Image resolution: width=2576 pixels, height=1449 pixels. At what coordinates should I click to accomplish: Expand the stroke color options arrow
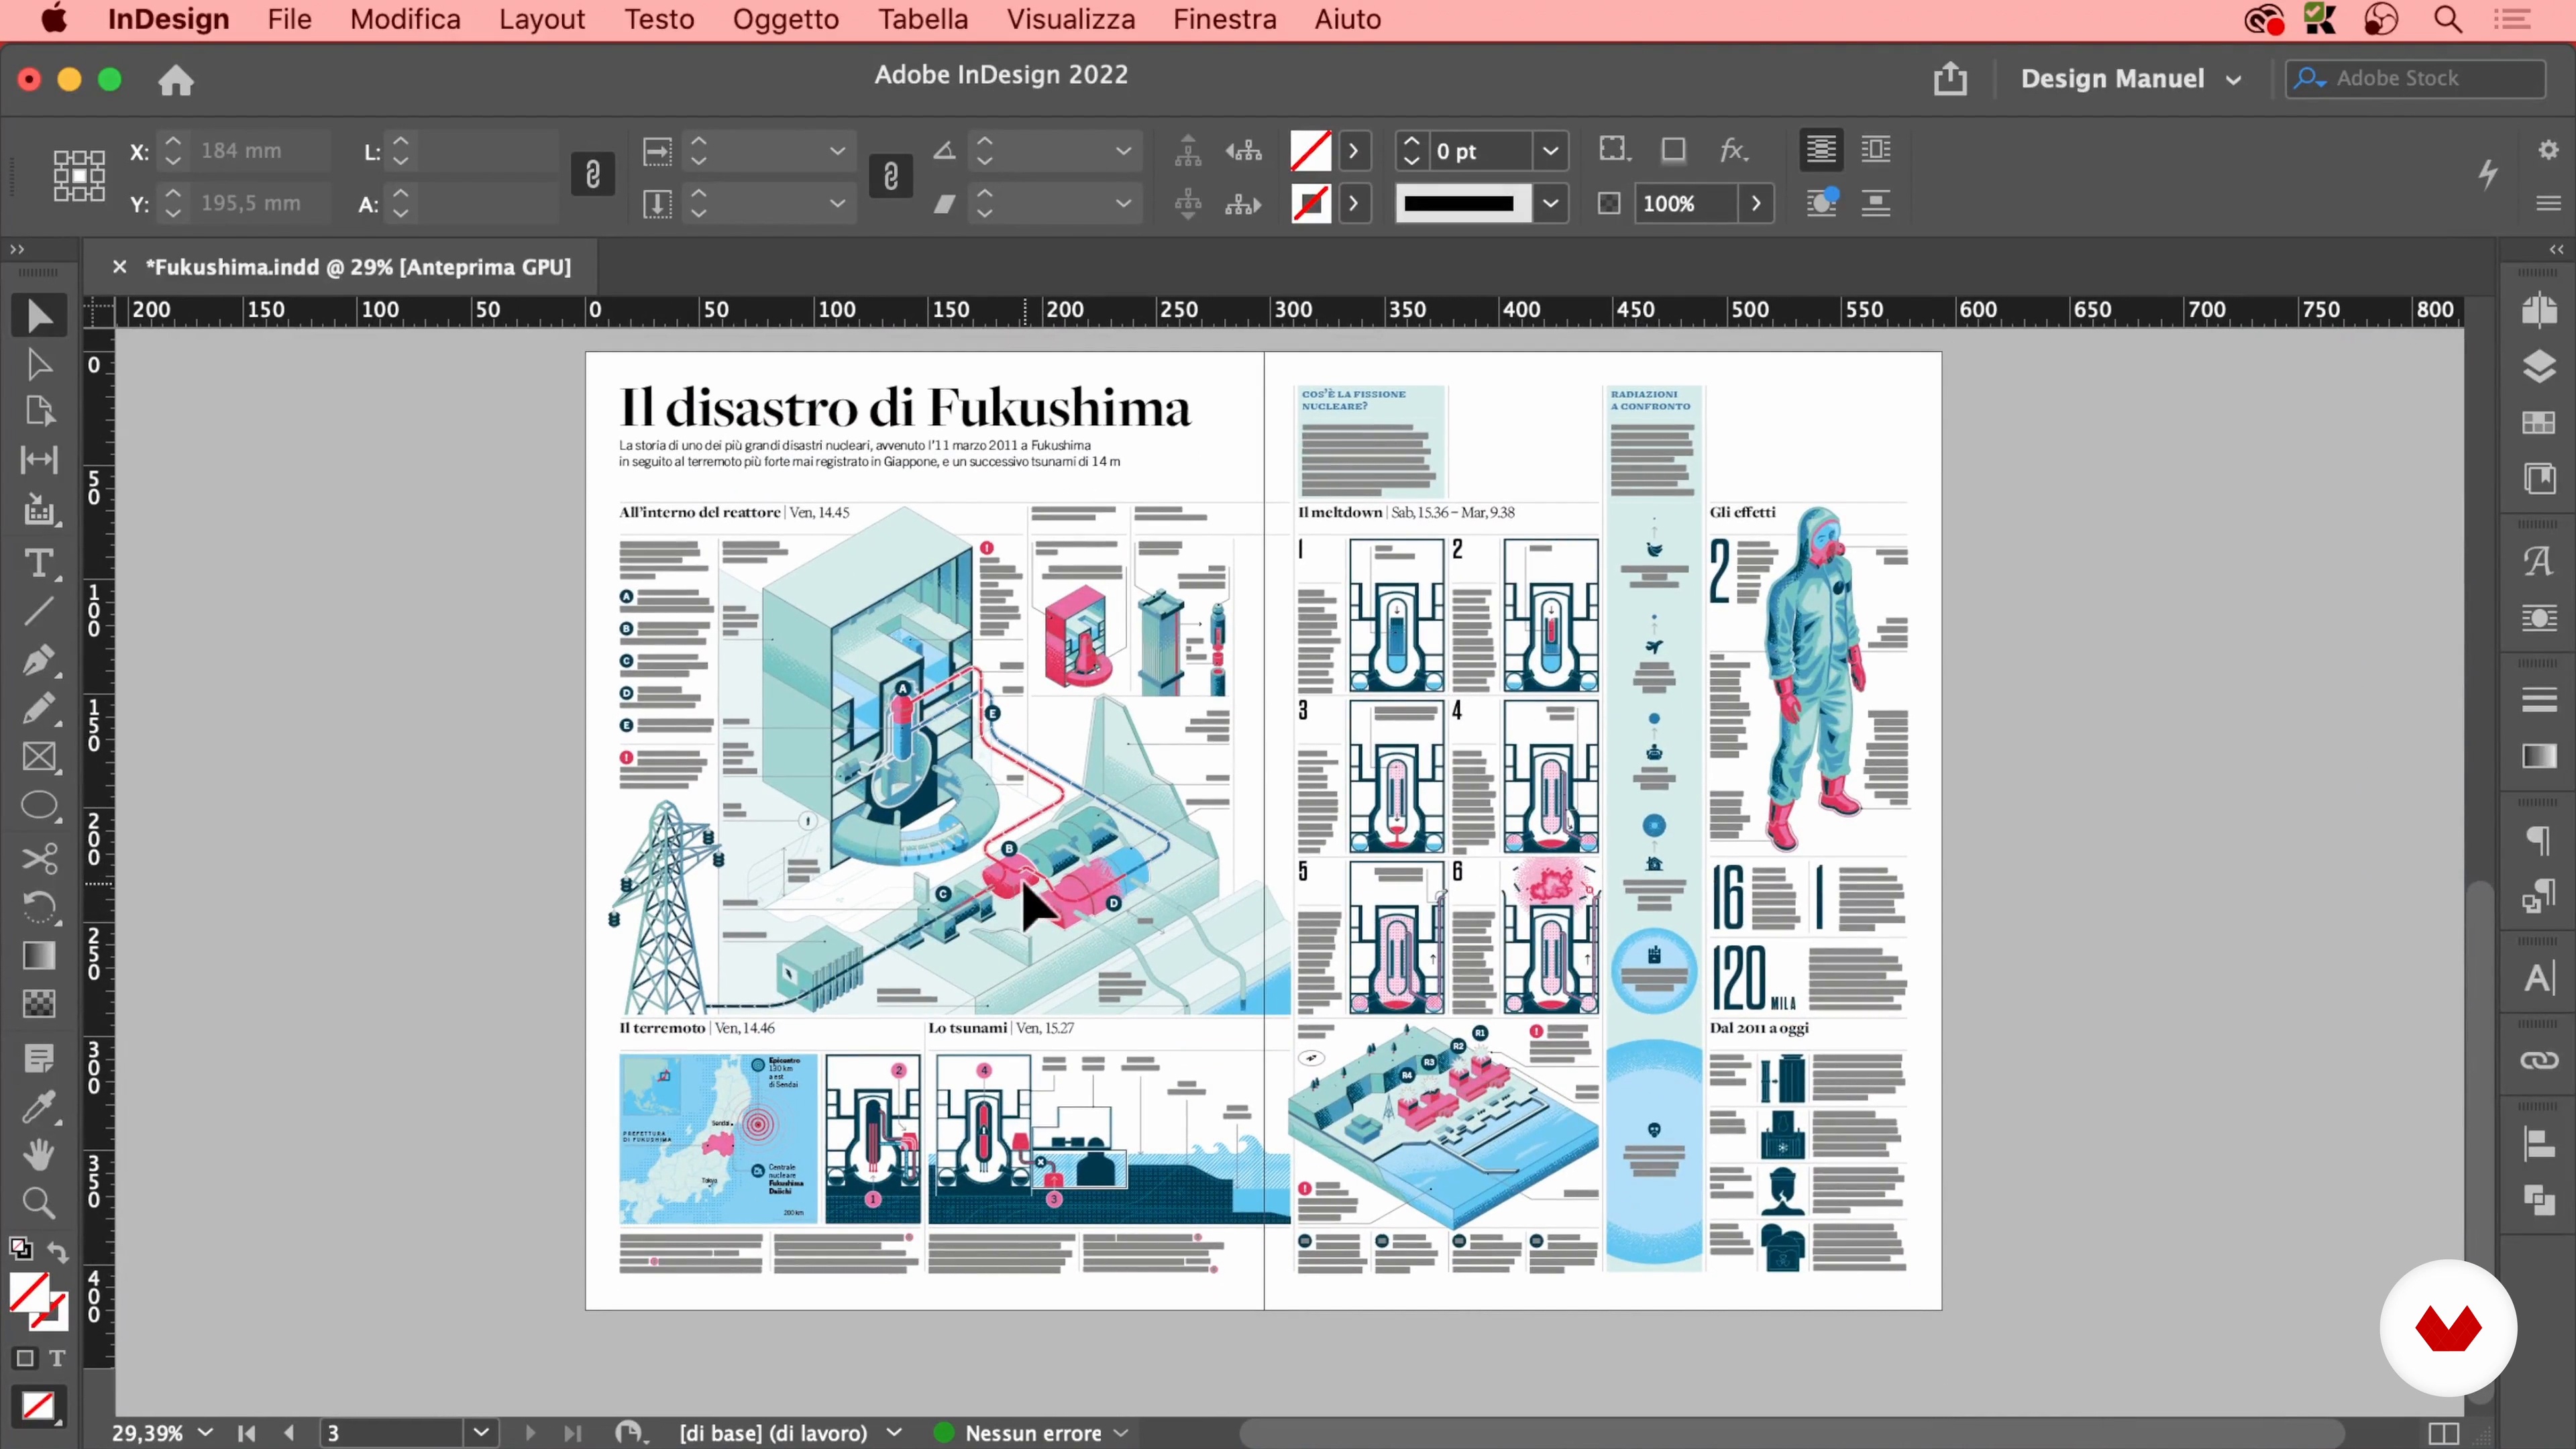[1354, 204]
